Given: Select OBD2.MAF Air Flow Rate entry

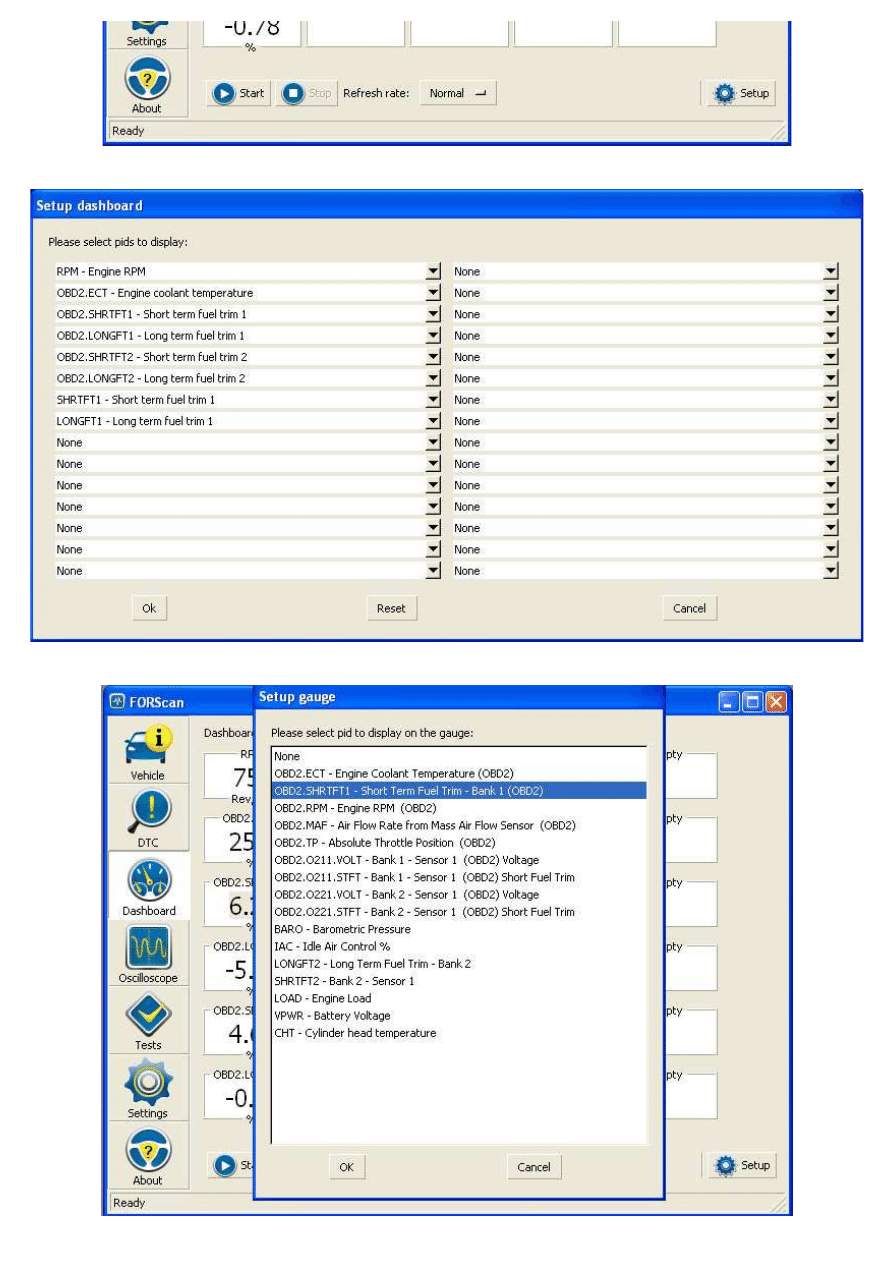Looking at the screenshot, I should 424,825.
